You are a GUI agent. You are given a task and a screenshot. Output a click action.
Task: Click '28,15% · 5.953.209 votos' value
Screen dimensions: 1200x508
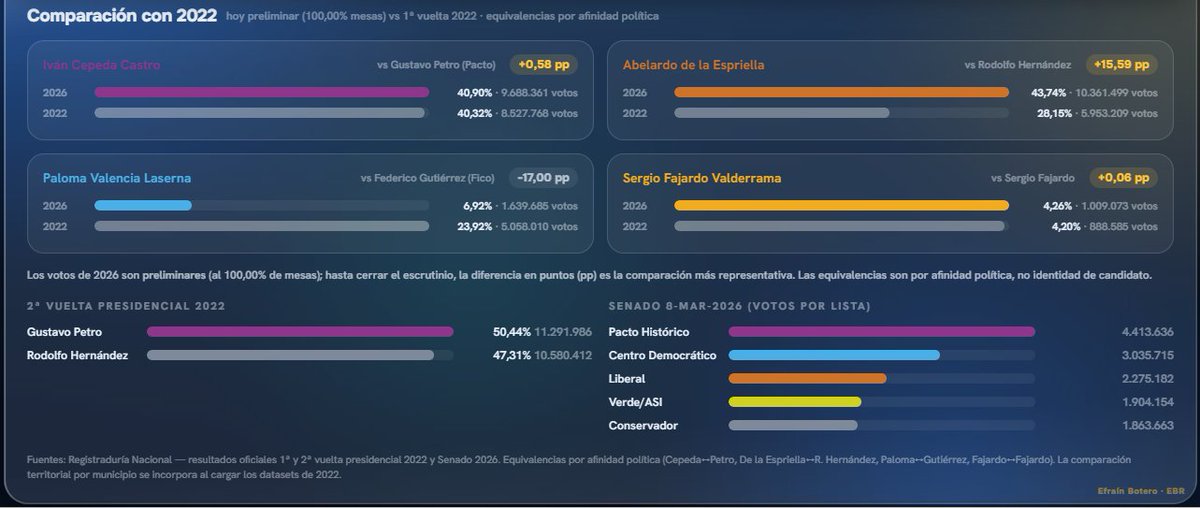click(x=1097, y=113)
